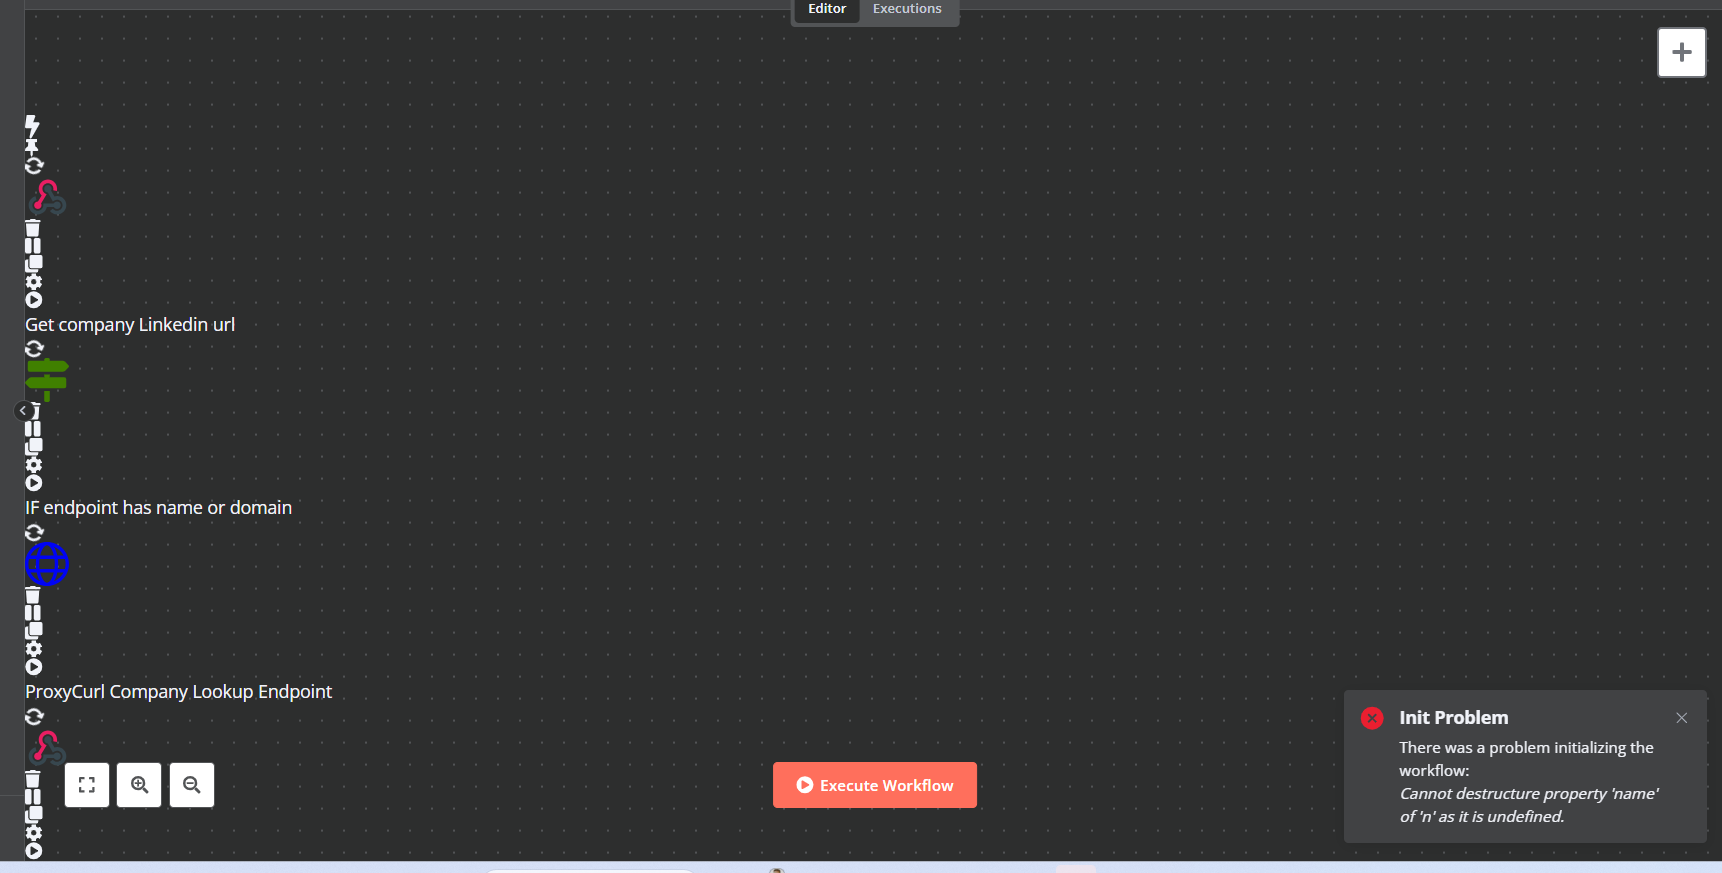Viewport: 1722px width, 873px height.
Task: Click the lightning bolt trigger icon
Action: (32, 126)
